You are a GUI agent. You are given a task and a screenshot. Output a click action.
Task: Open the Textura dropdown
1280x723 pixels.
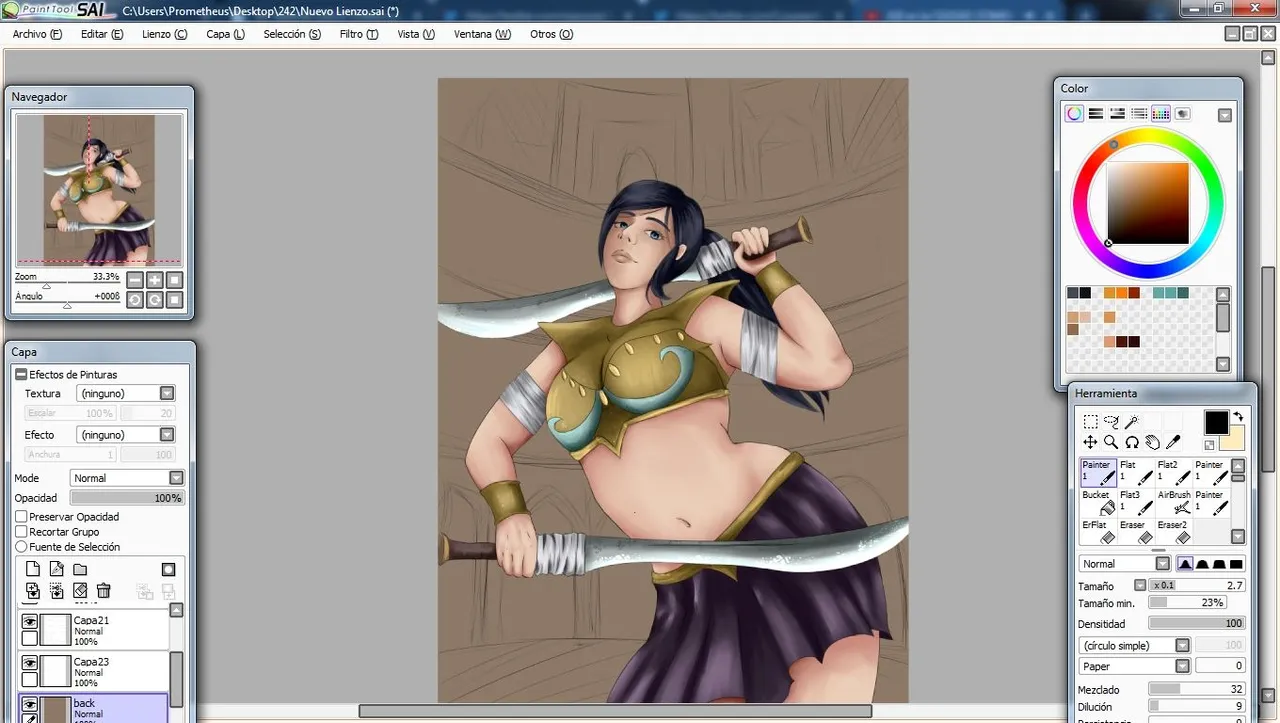pyautogui.click(x=167, y=394)
